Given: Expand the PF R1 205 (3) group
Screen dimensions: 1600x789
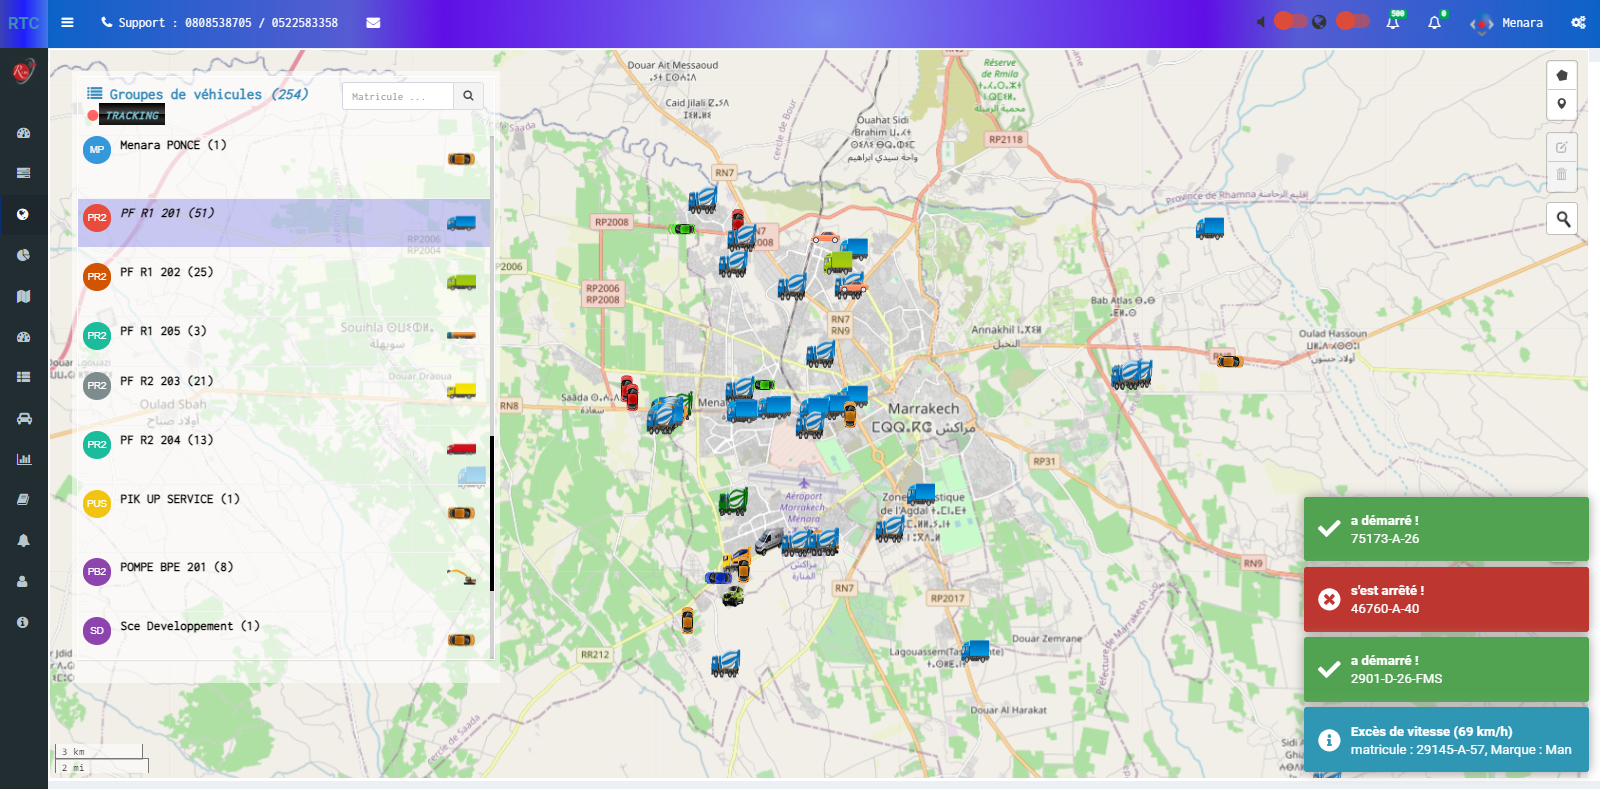Looking at the screenshot, I should 284,336.
